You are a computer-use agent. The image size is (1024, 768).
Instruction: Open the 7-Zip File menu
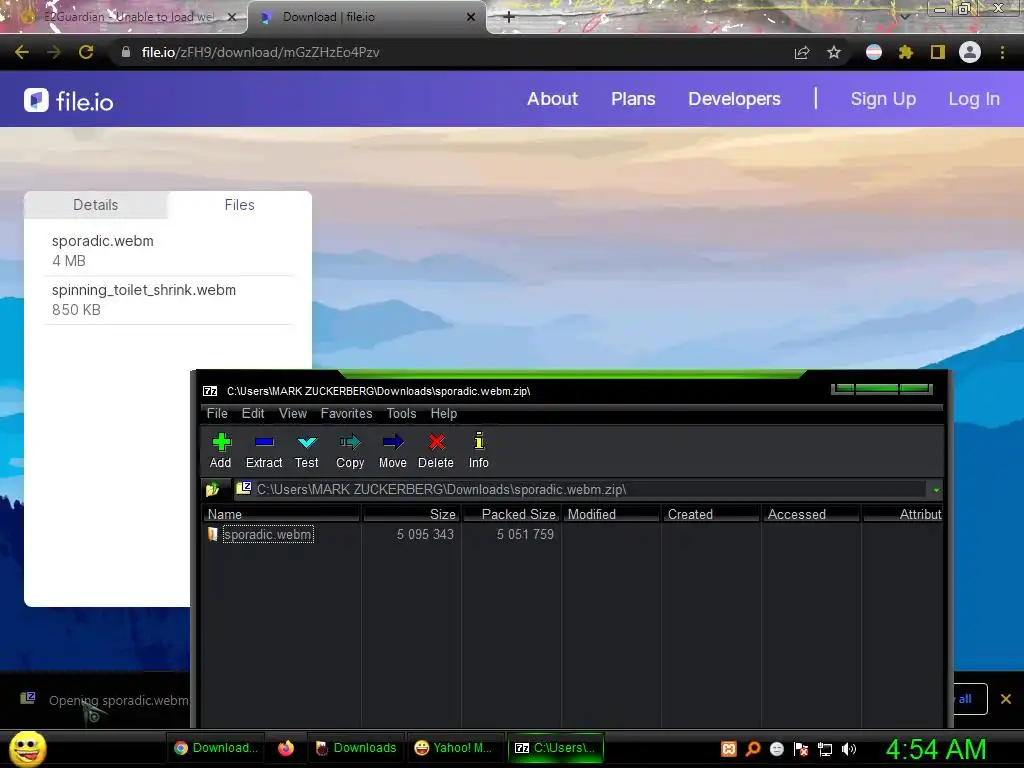point(217,413)
